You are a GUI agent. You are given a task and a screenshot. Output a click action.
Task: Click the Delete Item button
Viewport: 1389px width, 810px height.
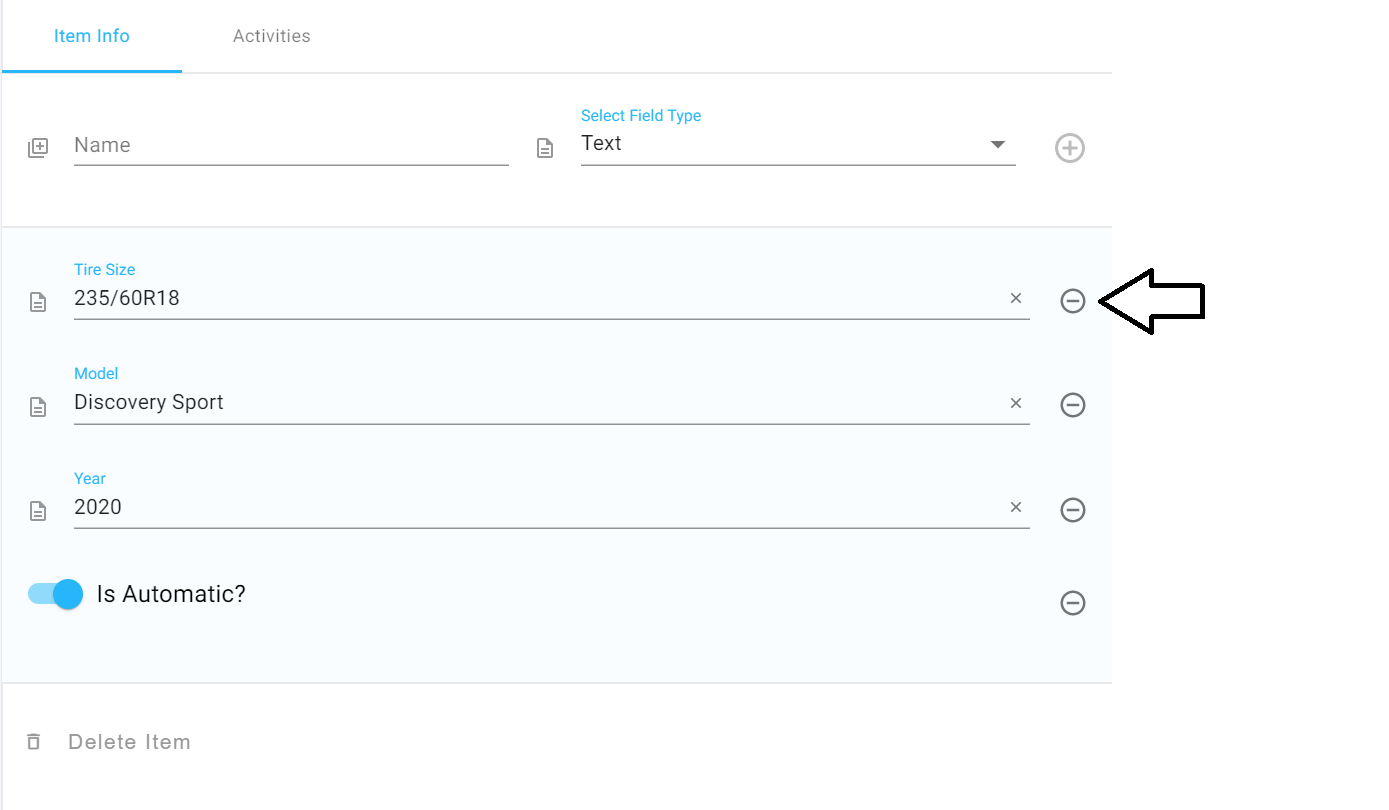pos(129,742)
